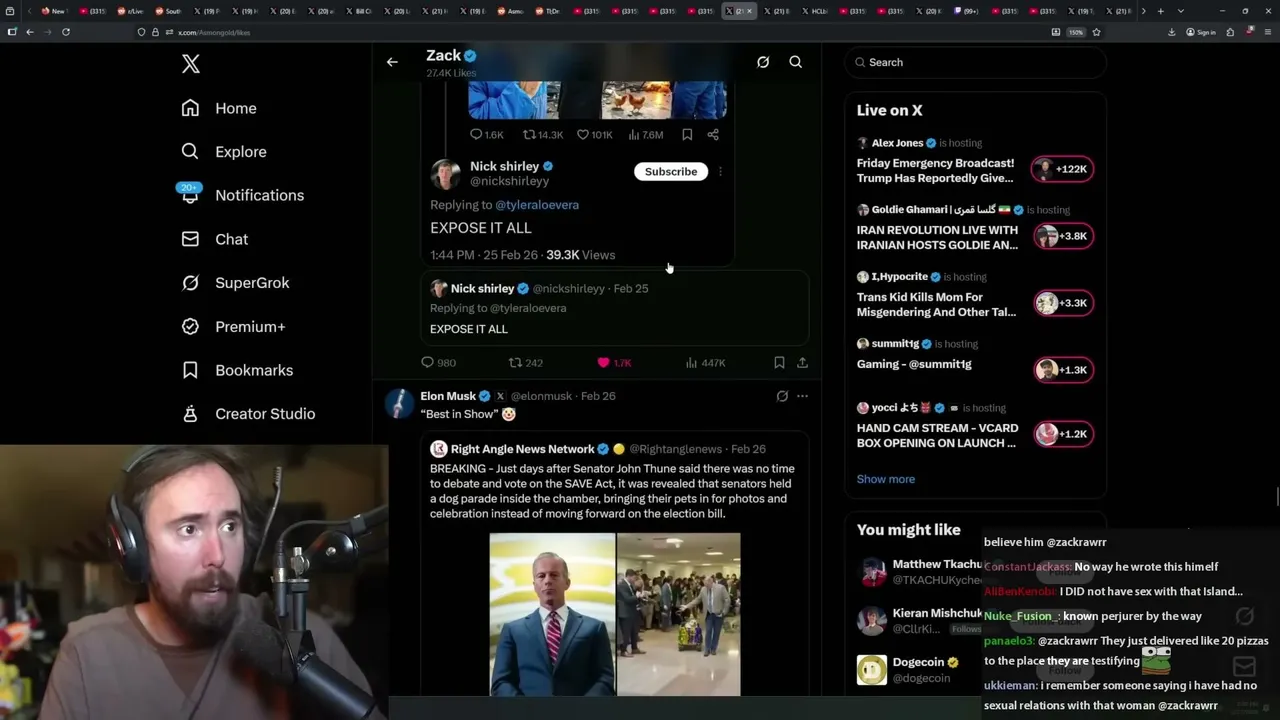
Task: Bookmark the quoted post beside share icon
Action: tap(687, 134)
